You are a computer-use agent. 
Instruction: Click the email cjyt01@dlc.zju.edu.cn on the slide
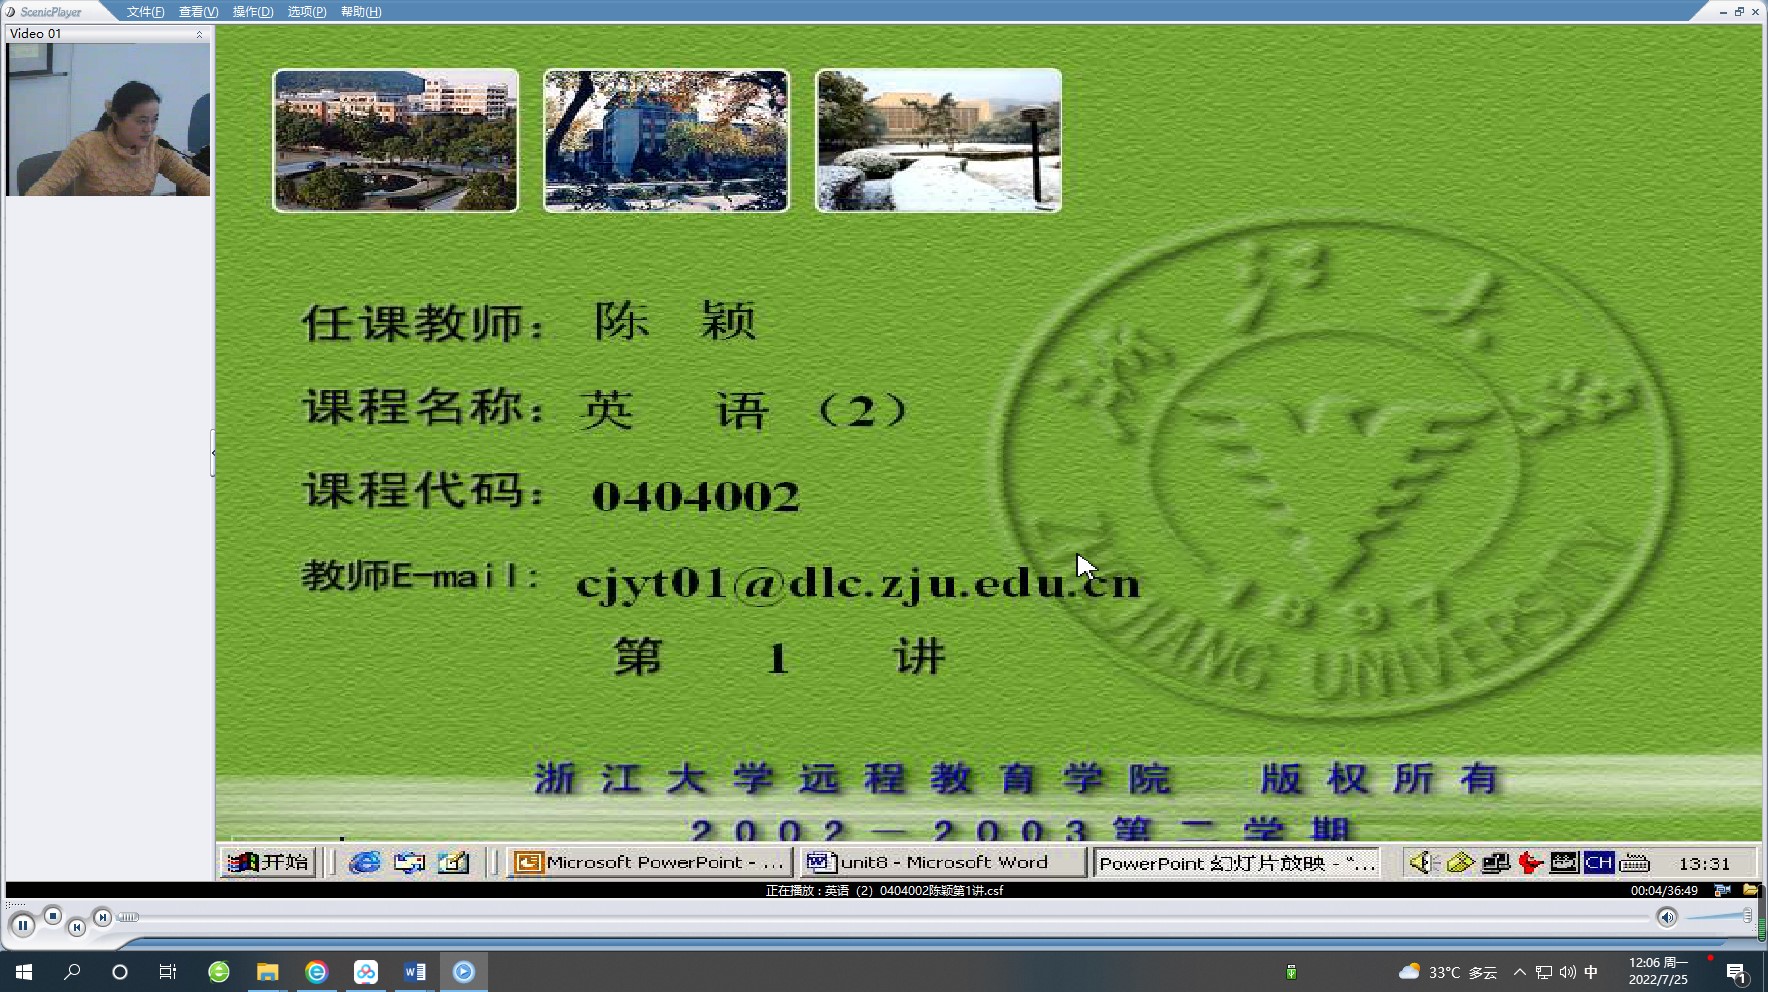[x=858, y=583]
